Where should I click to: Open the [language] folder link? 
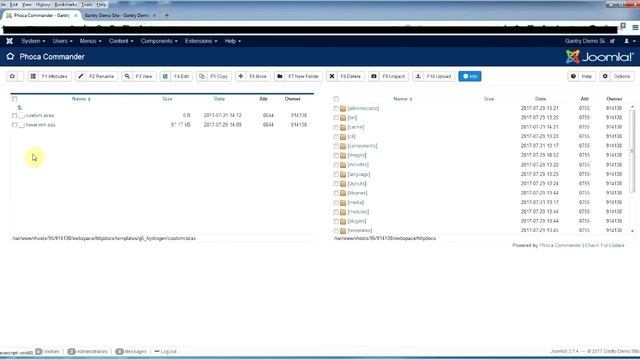(359, 174)
